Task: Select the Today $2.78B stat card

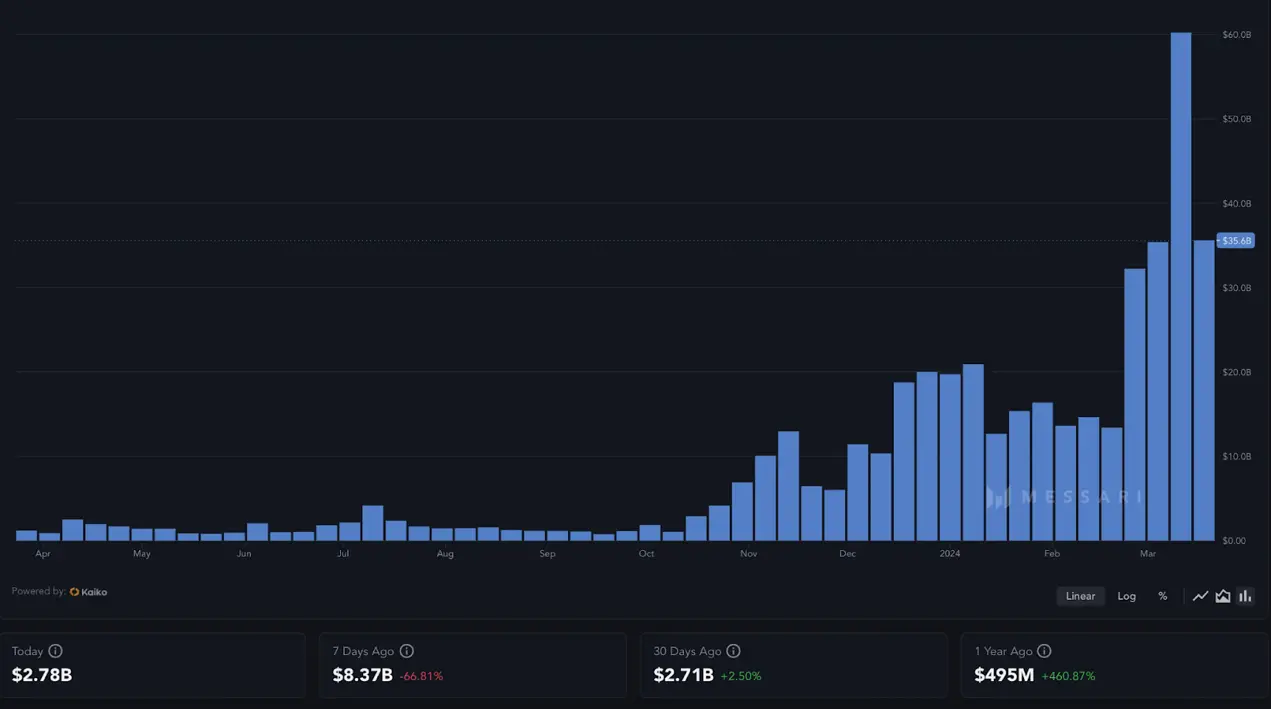Action: 152,664
